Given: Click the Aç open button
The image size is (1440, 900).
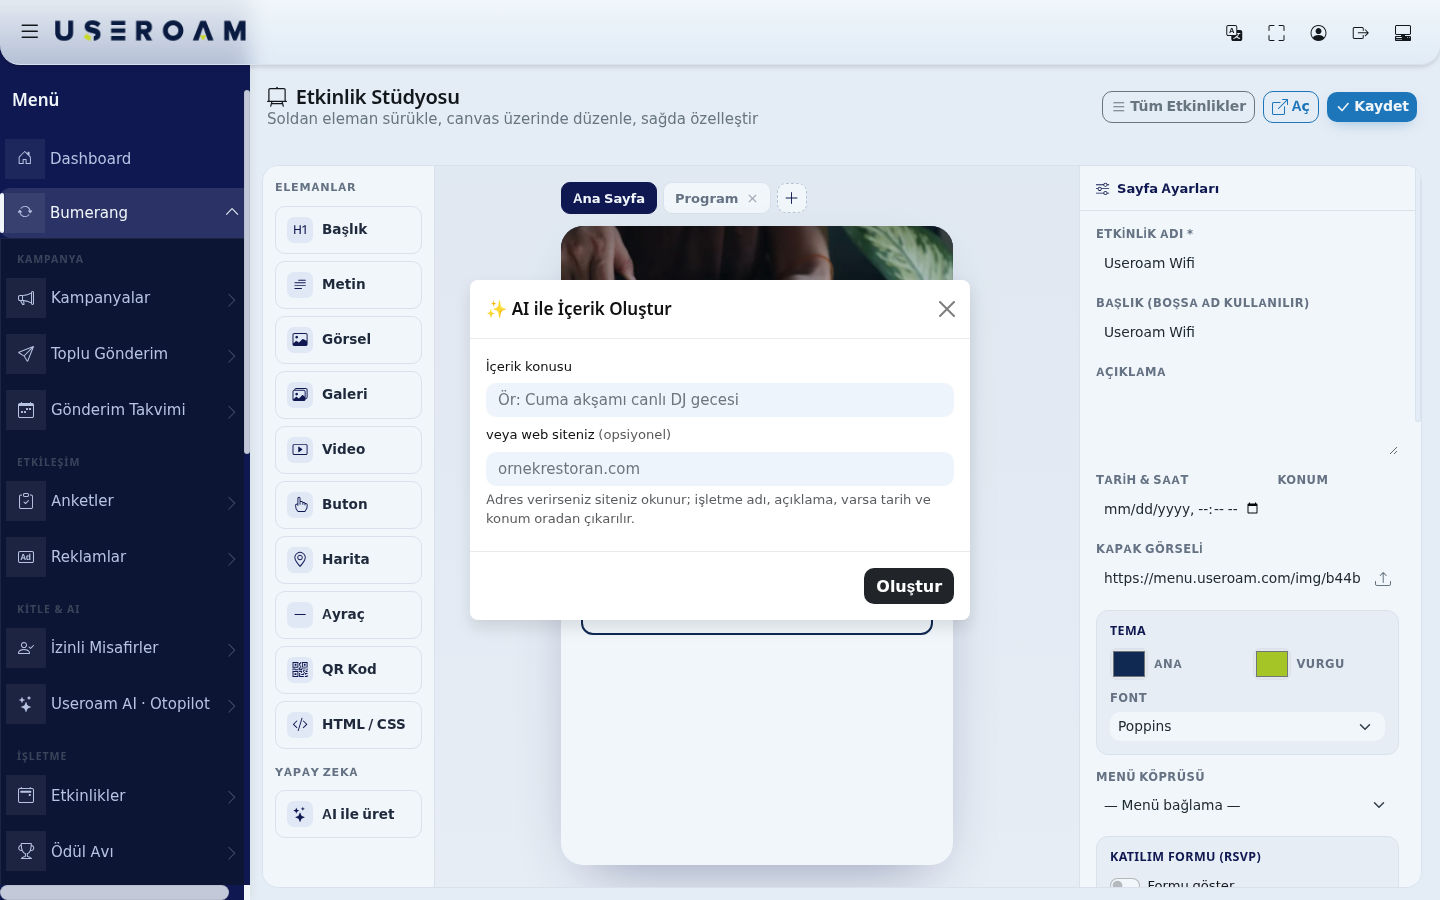Looking at the screenshot, I should pos(1291,107).
